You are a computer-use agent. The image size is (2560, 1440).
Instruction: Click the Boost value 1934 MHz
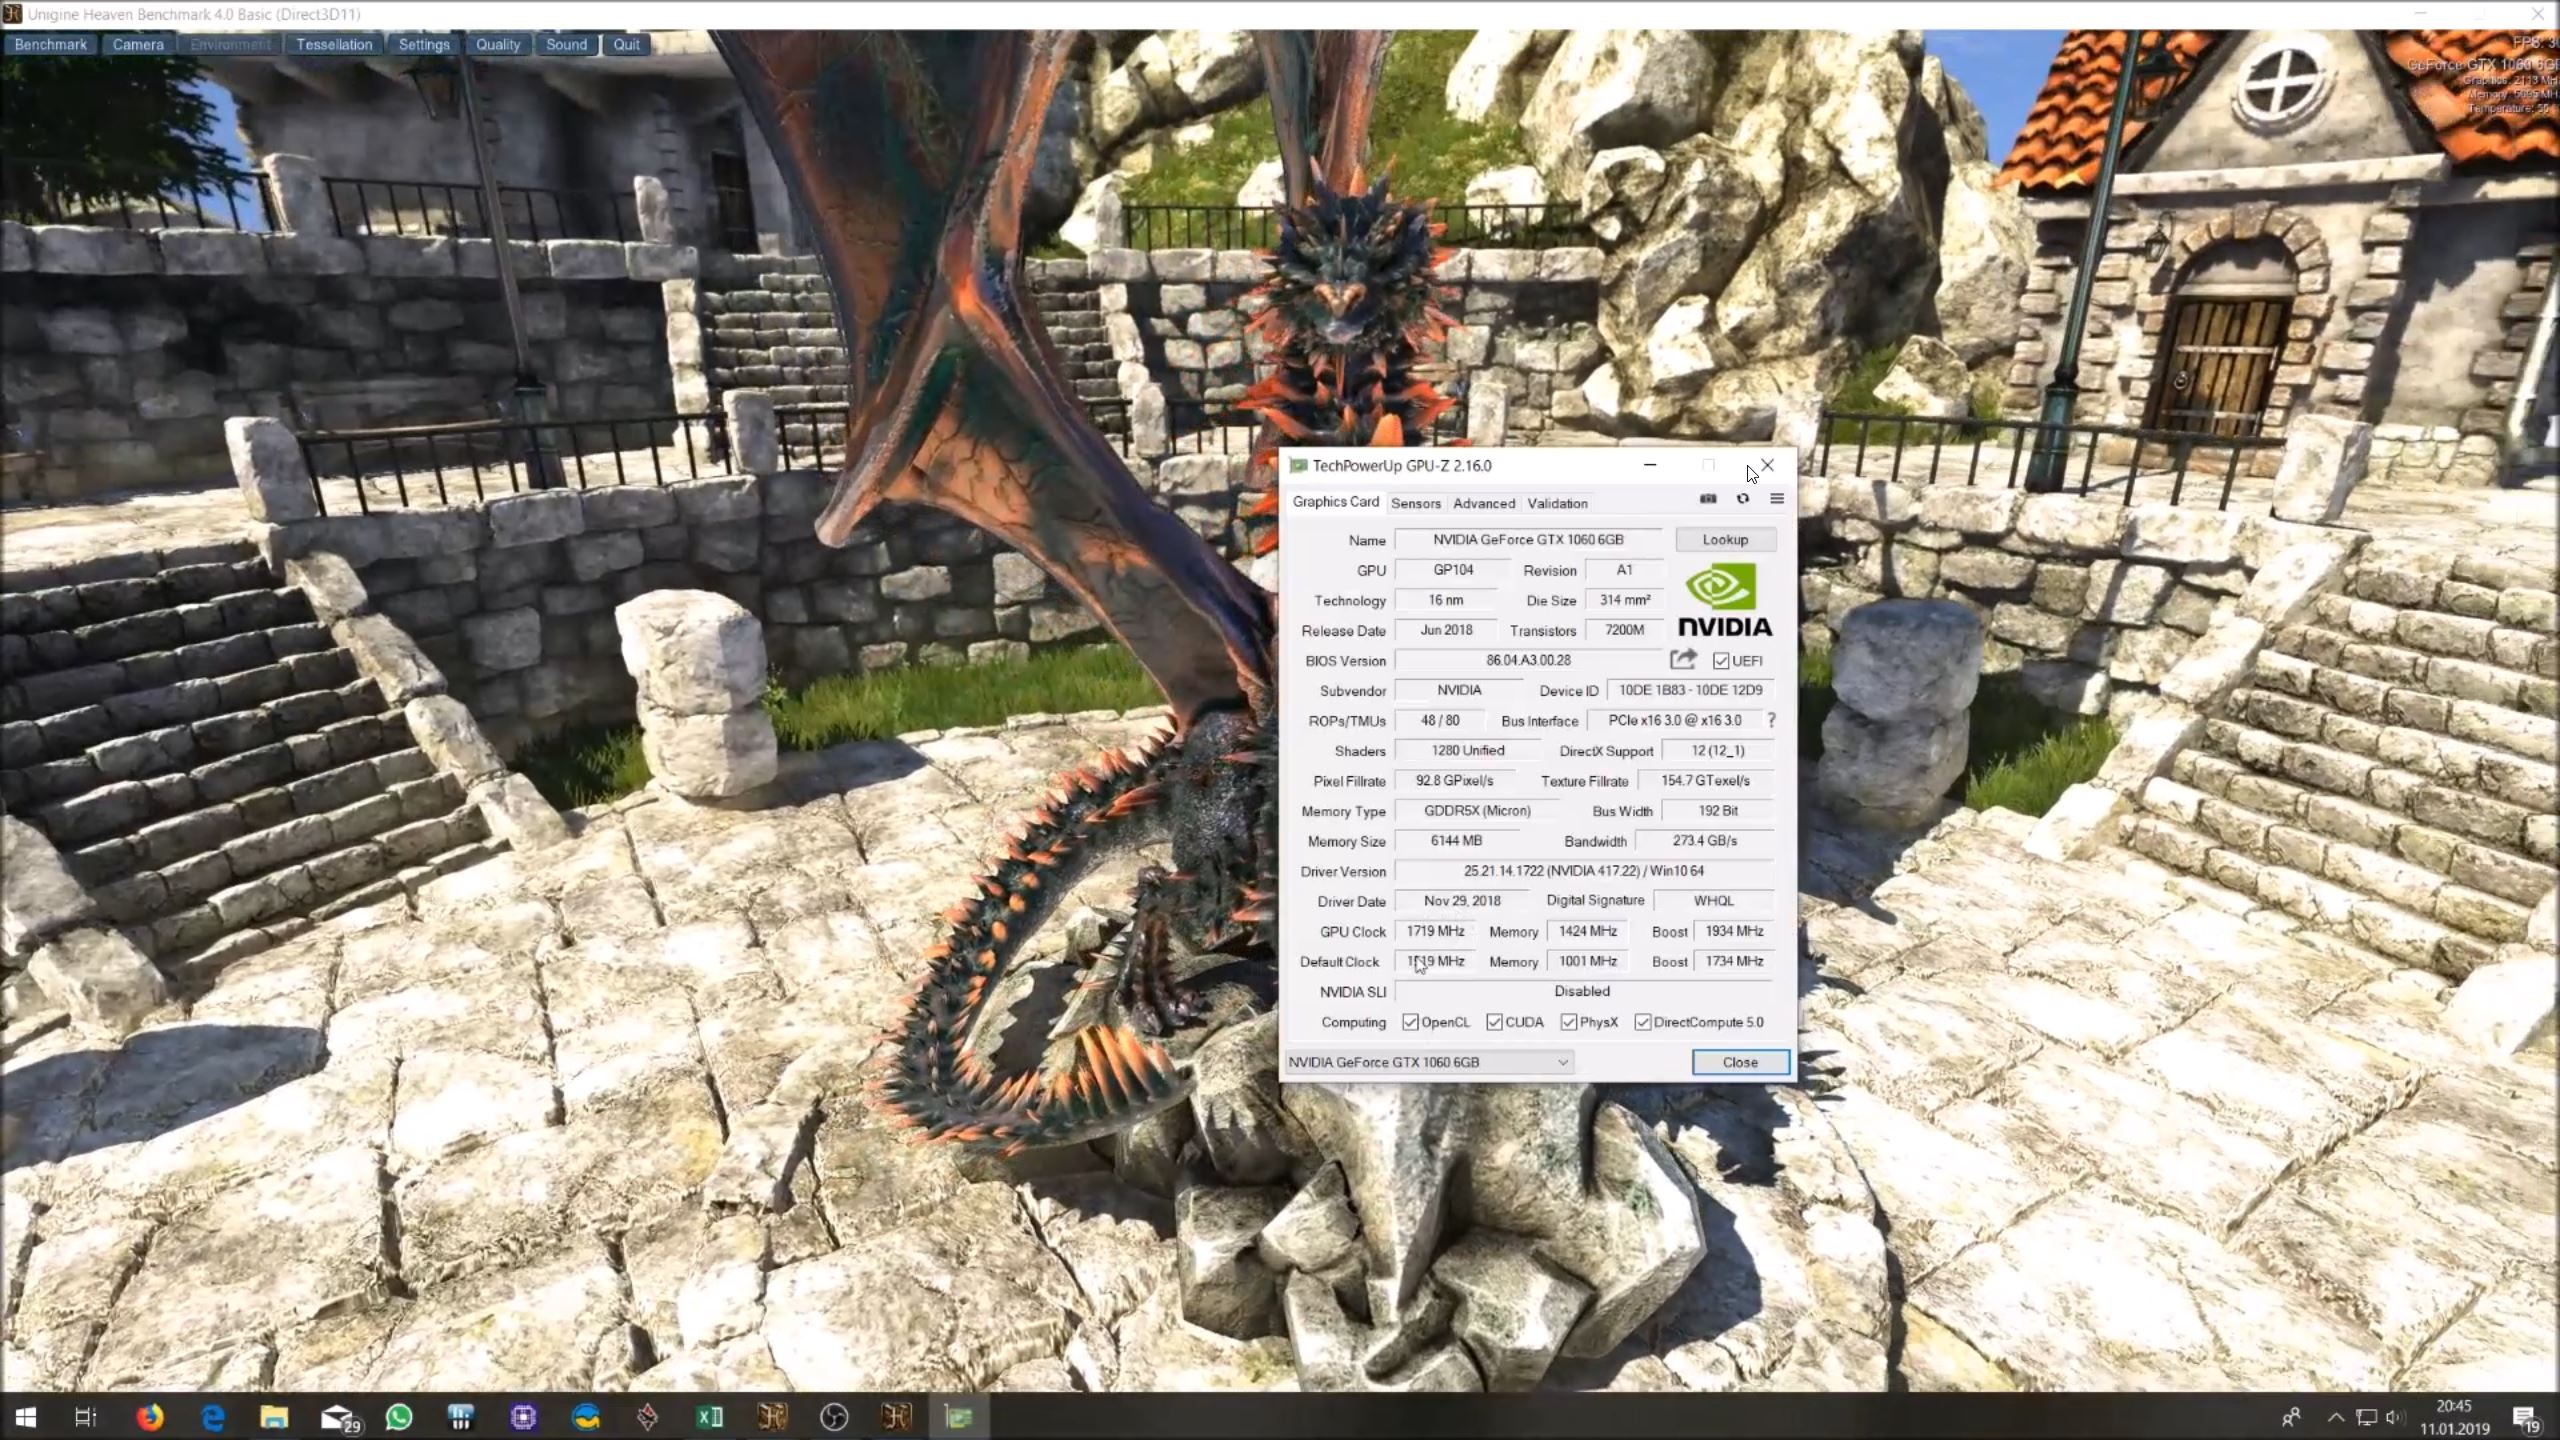[x=1734, y=931]
